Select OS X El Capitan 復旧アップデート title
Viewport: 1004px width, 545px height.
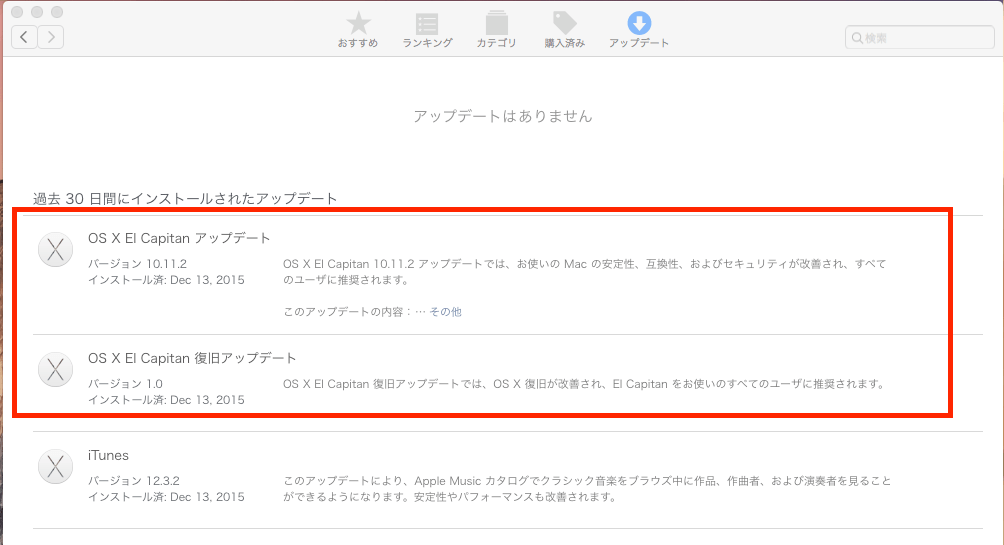192,358
